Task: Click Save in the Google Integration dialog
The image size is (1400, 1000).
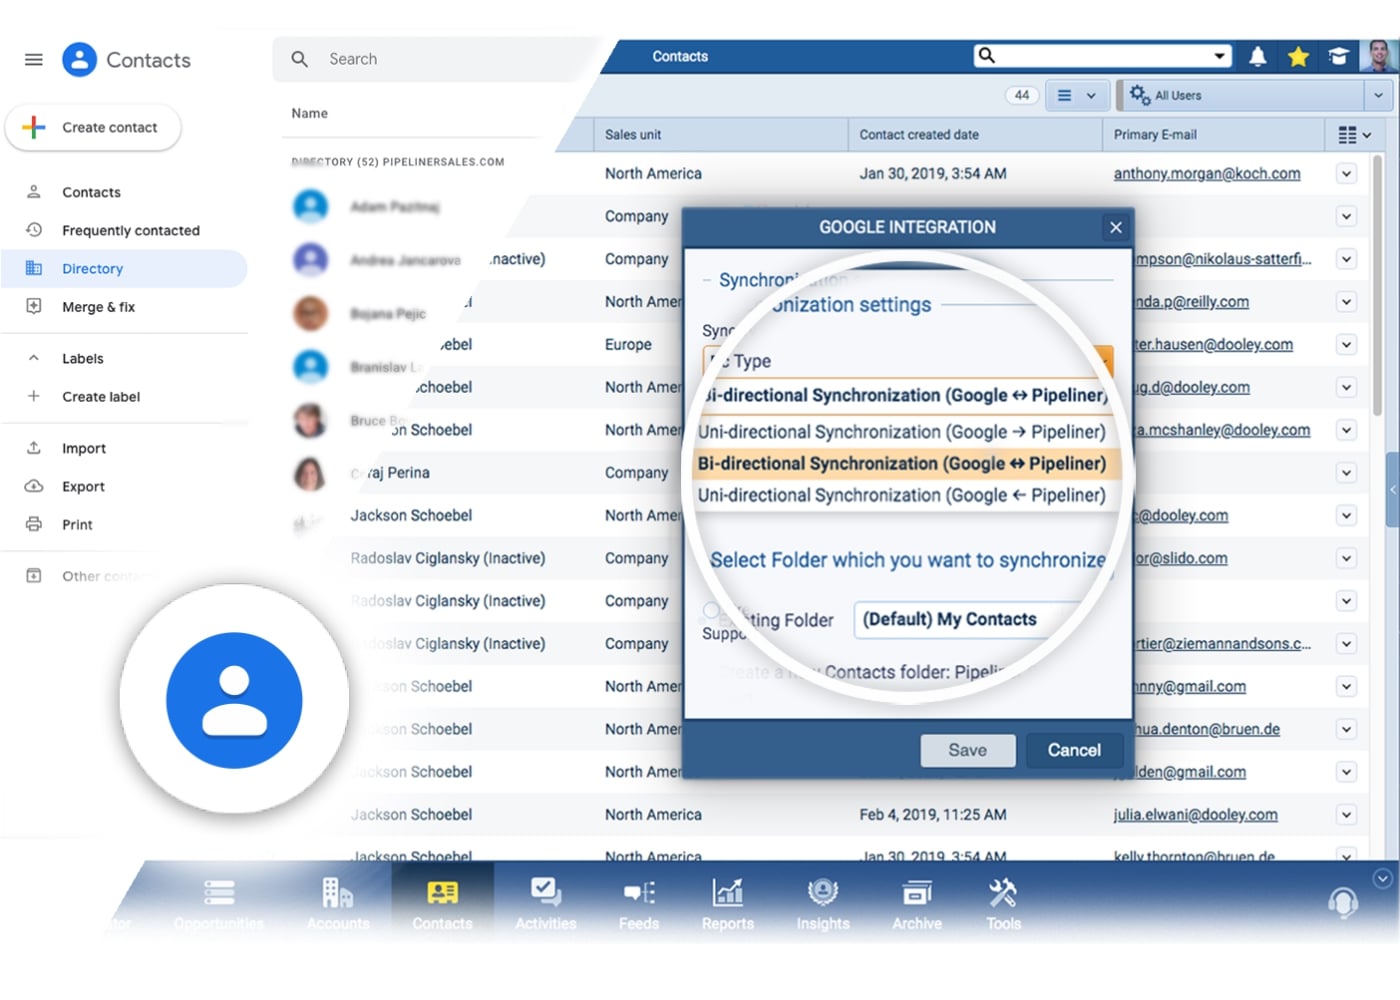Action: (967, 750)
